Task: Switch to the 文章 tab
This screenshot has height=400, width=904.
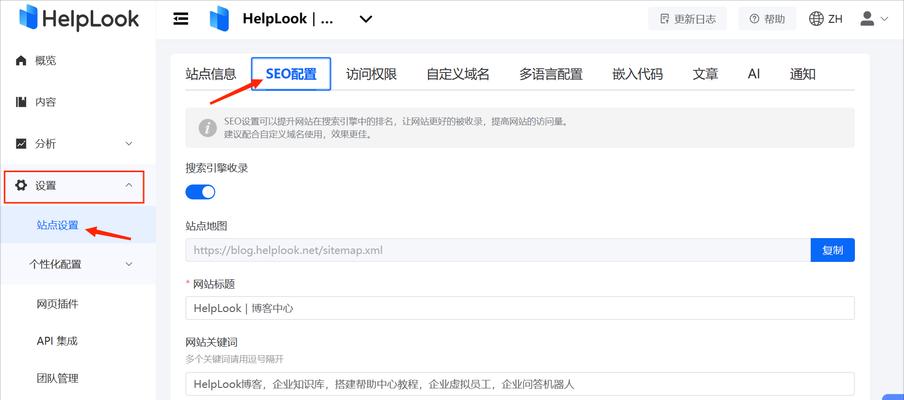Action: [705, 74]
